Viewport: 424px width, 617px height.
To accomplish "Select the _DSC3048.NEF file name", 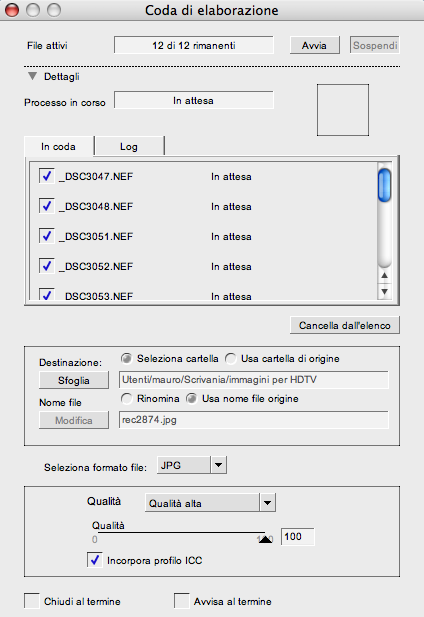I will 96,207.
